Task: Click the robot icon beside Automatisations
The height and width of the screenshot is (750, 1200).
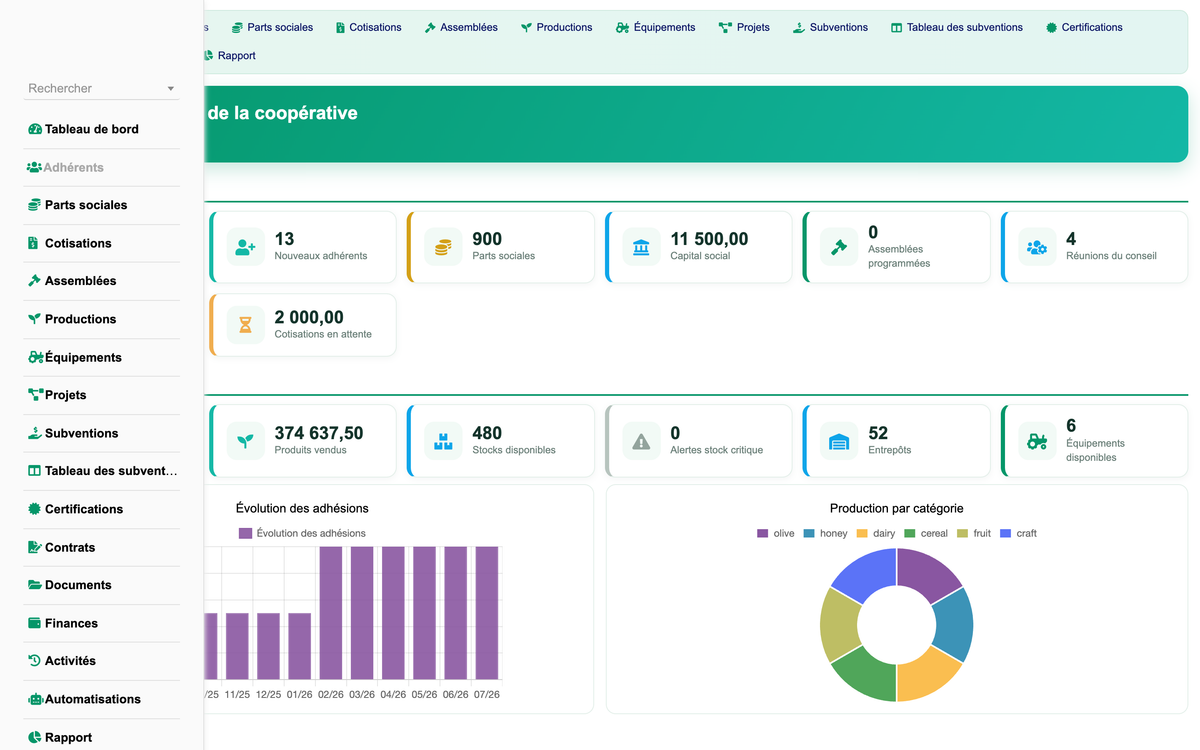Action: [35, 699]
